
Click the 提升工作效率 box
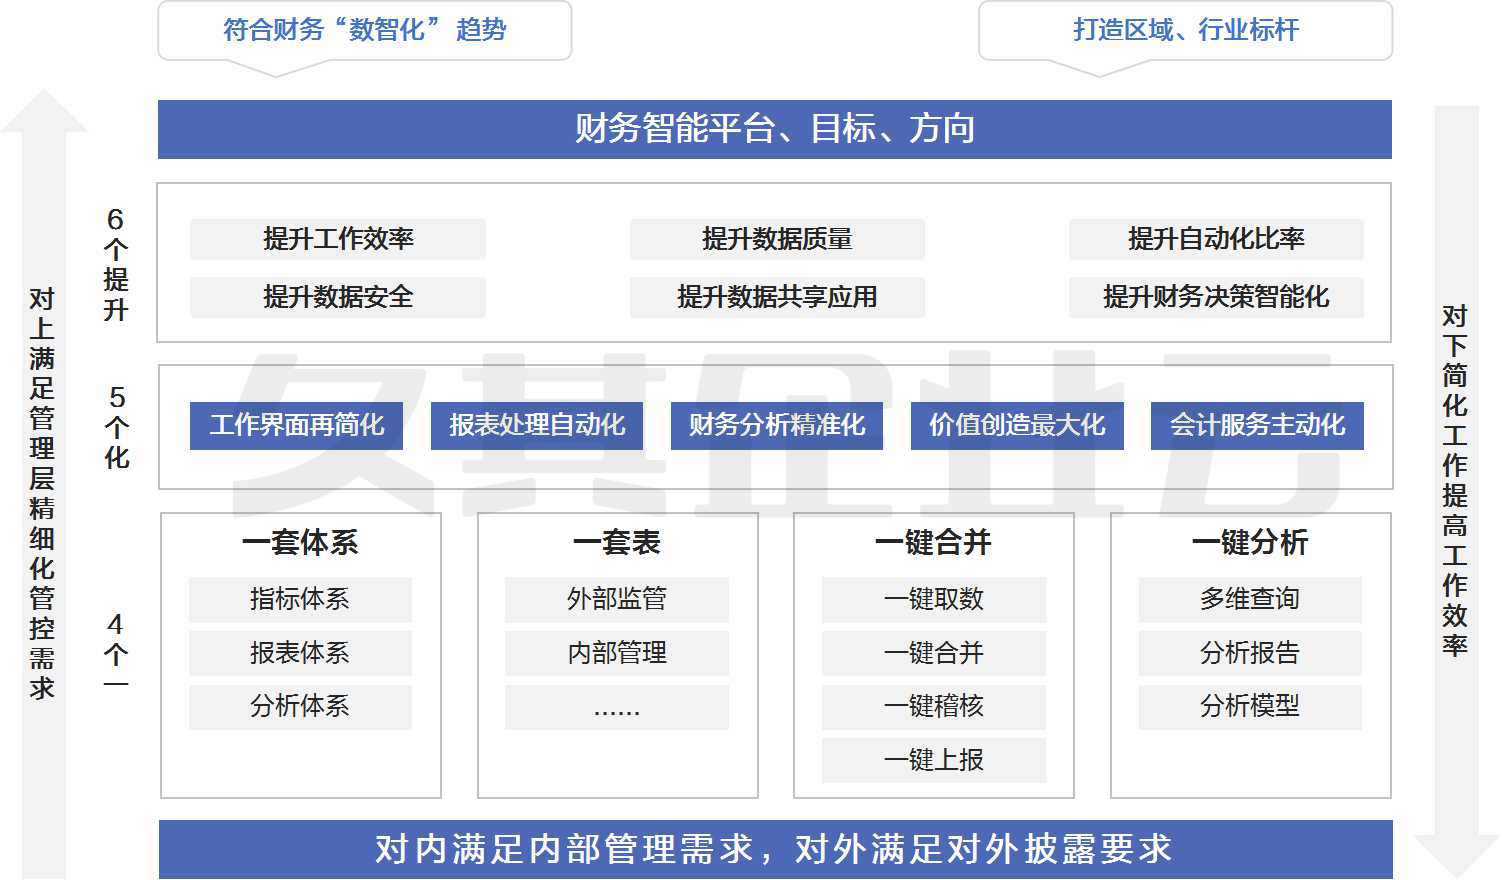(x=338, y=239)
